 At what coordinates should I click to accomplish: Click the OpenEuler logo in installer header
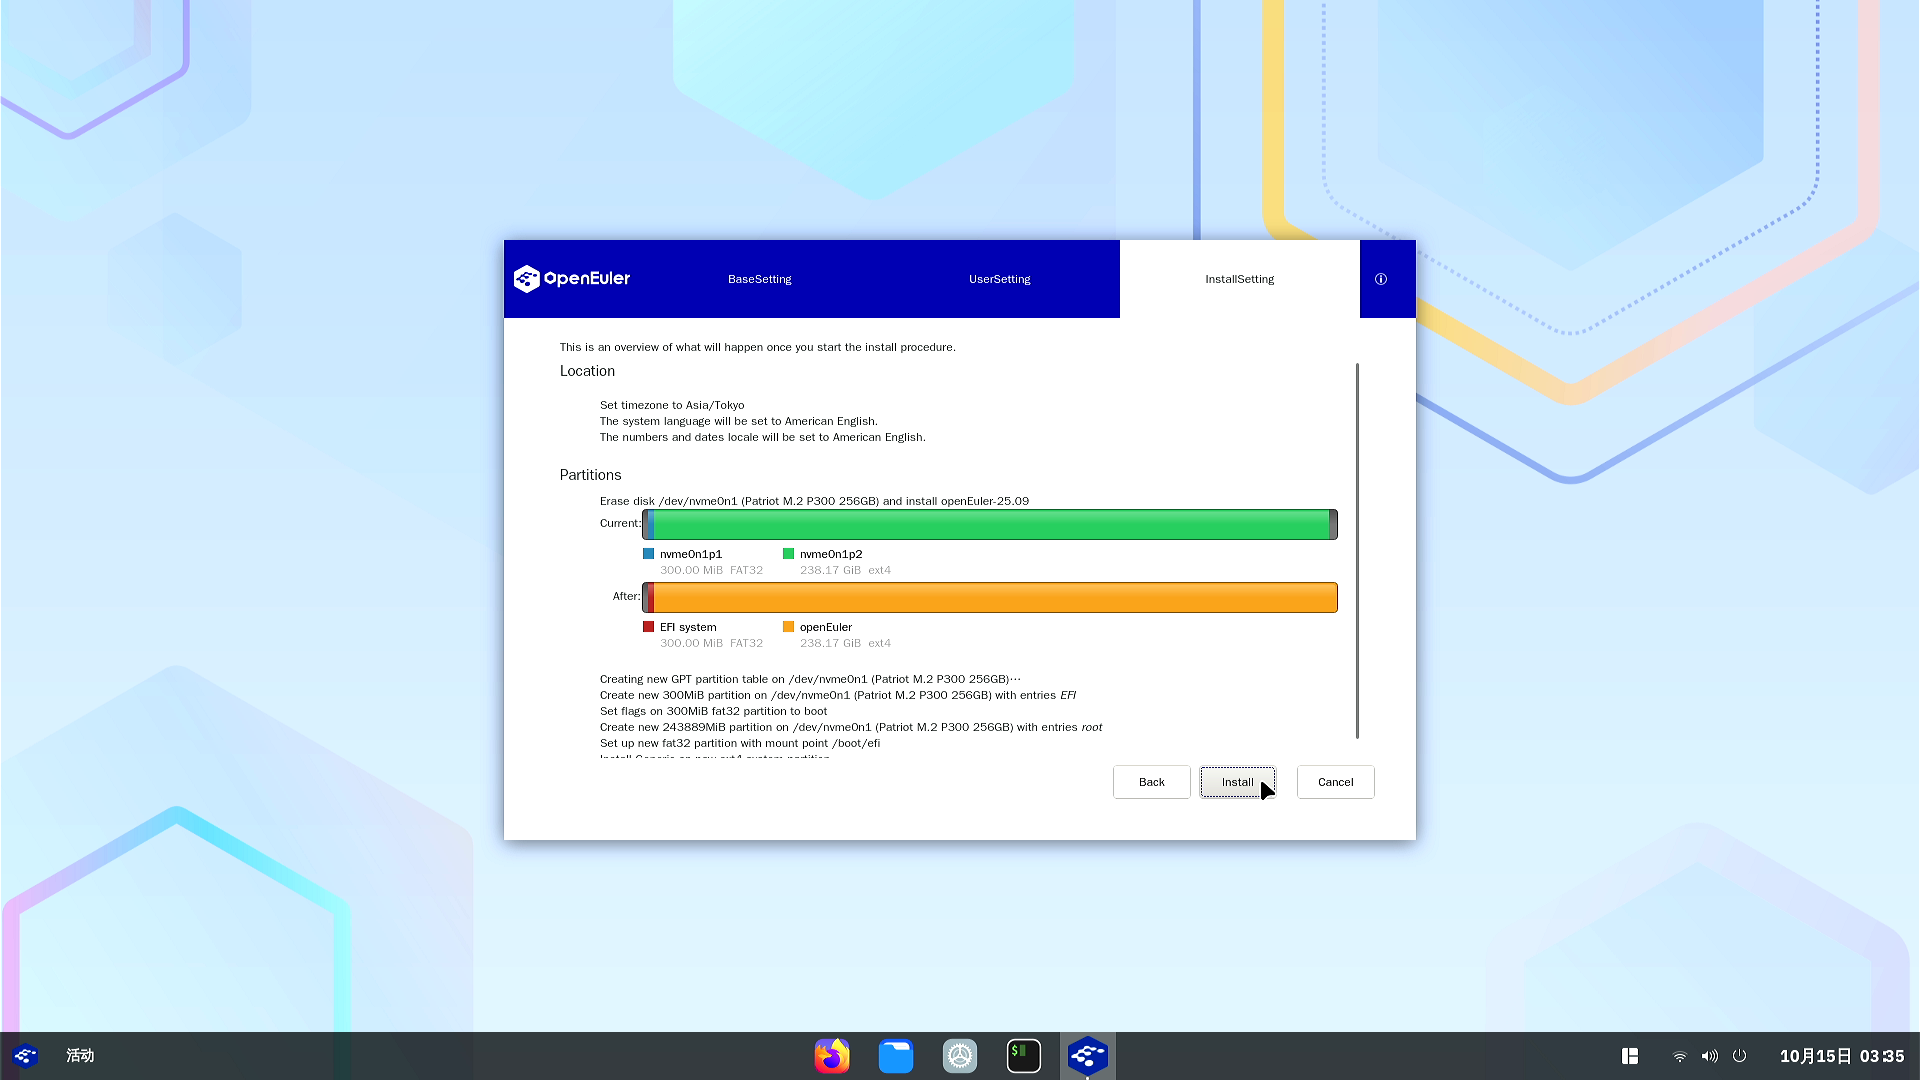click(x=572, y=279)
